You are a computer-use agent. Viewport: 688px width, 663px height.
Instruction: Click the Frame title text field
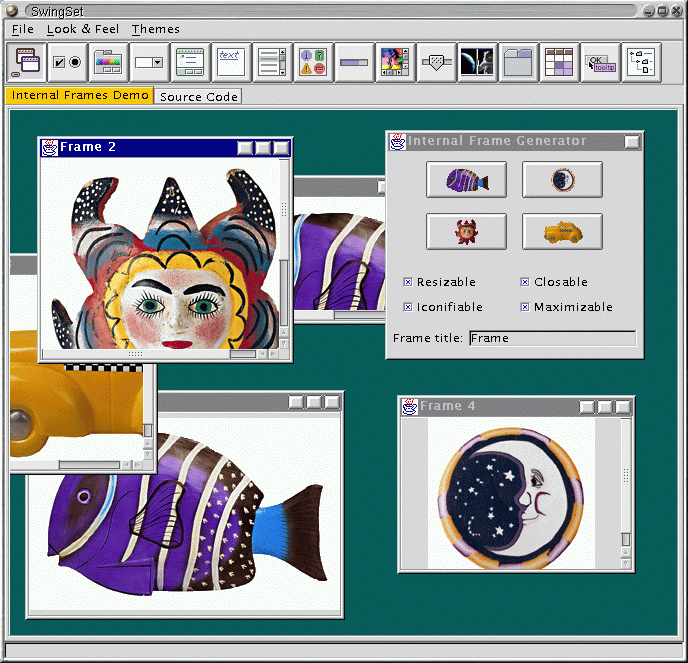coord(552,338)
